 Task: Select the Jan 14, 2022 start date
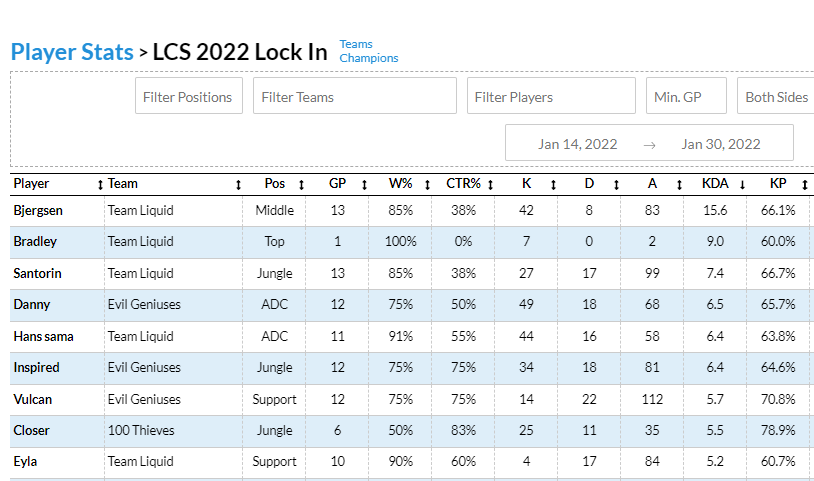(x=578, y=144)
